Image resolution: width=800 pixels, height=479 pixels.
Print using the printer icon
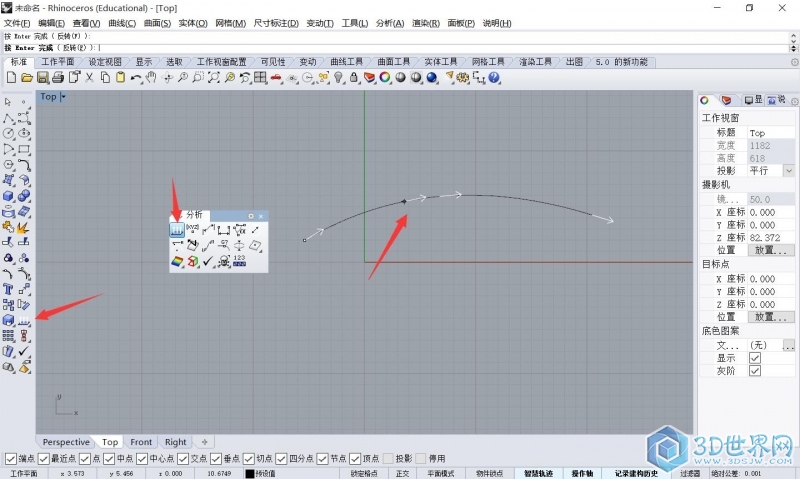tap(58, 78)
